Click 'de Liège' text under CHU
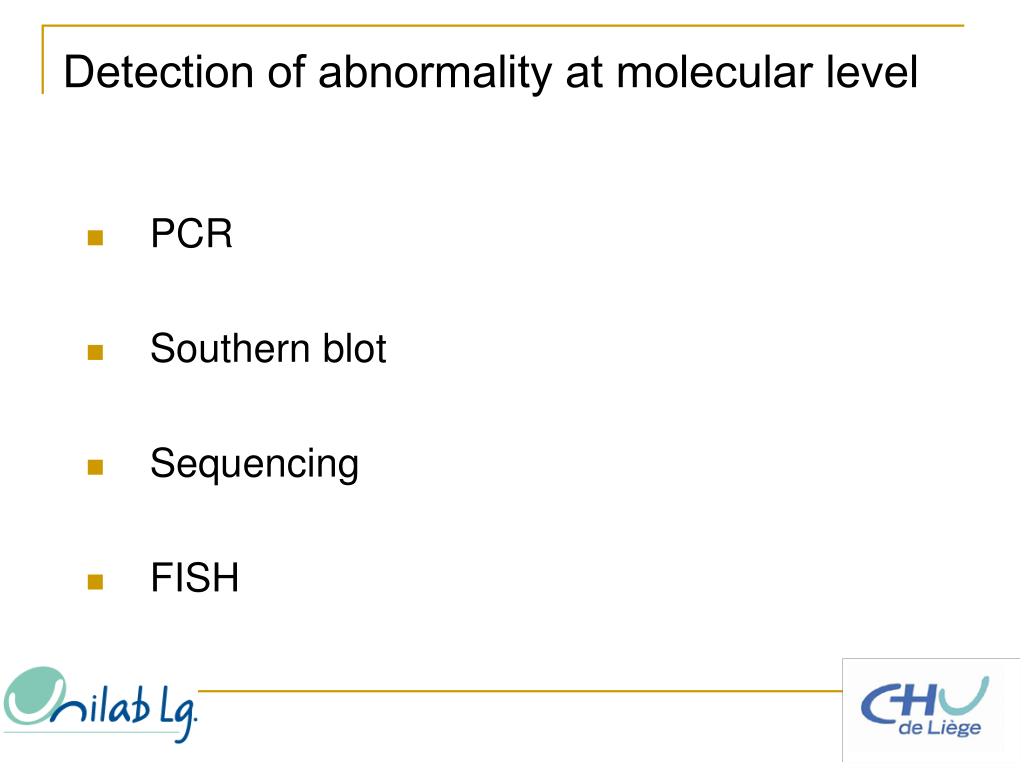The height and width of the screenshot is (768, 1024). [x=940, y=728]
